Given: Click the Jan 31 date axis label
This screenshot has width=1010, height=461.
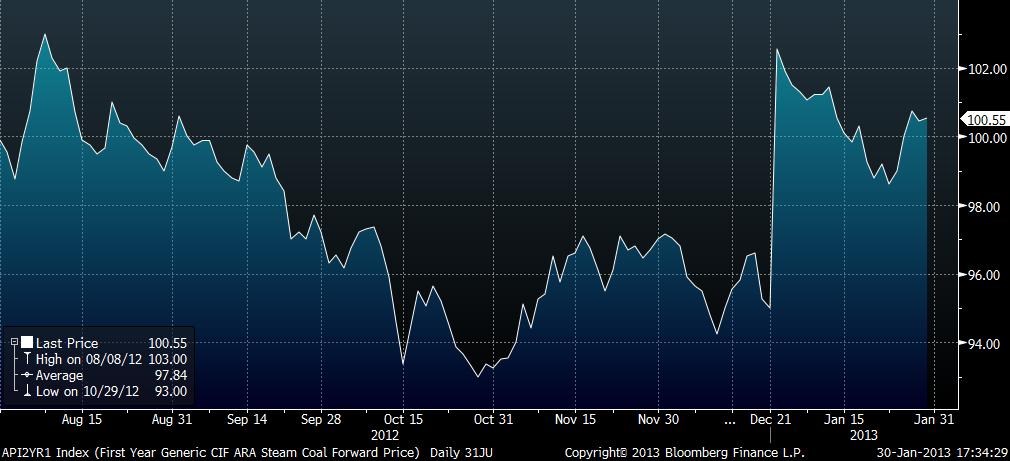Looking at the screenshot, I should click(933, 419).
